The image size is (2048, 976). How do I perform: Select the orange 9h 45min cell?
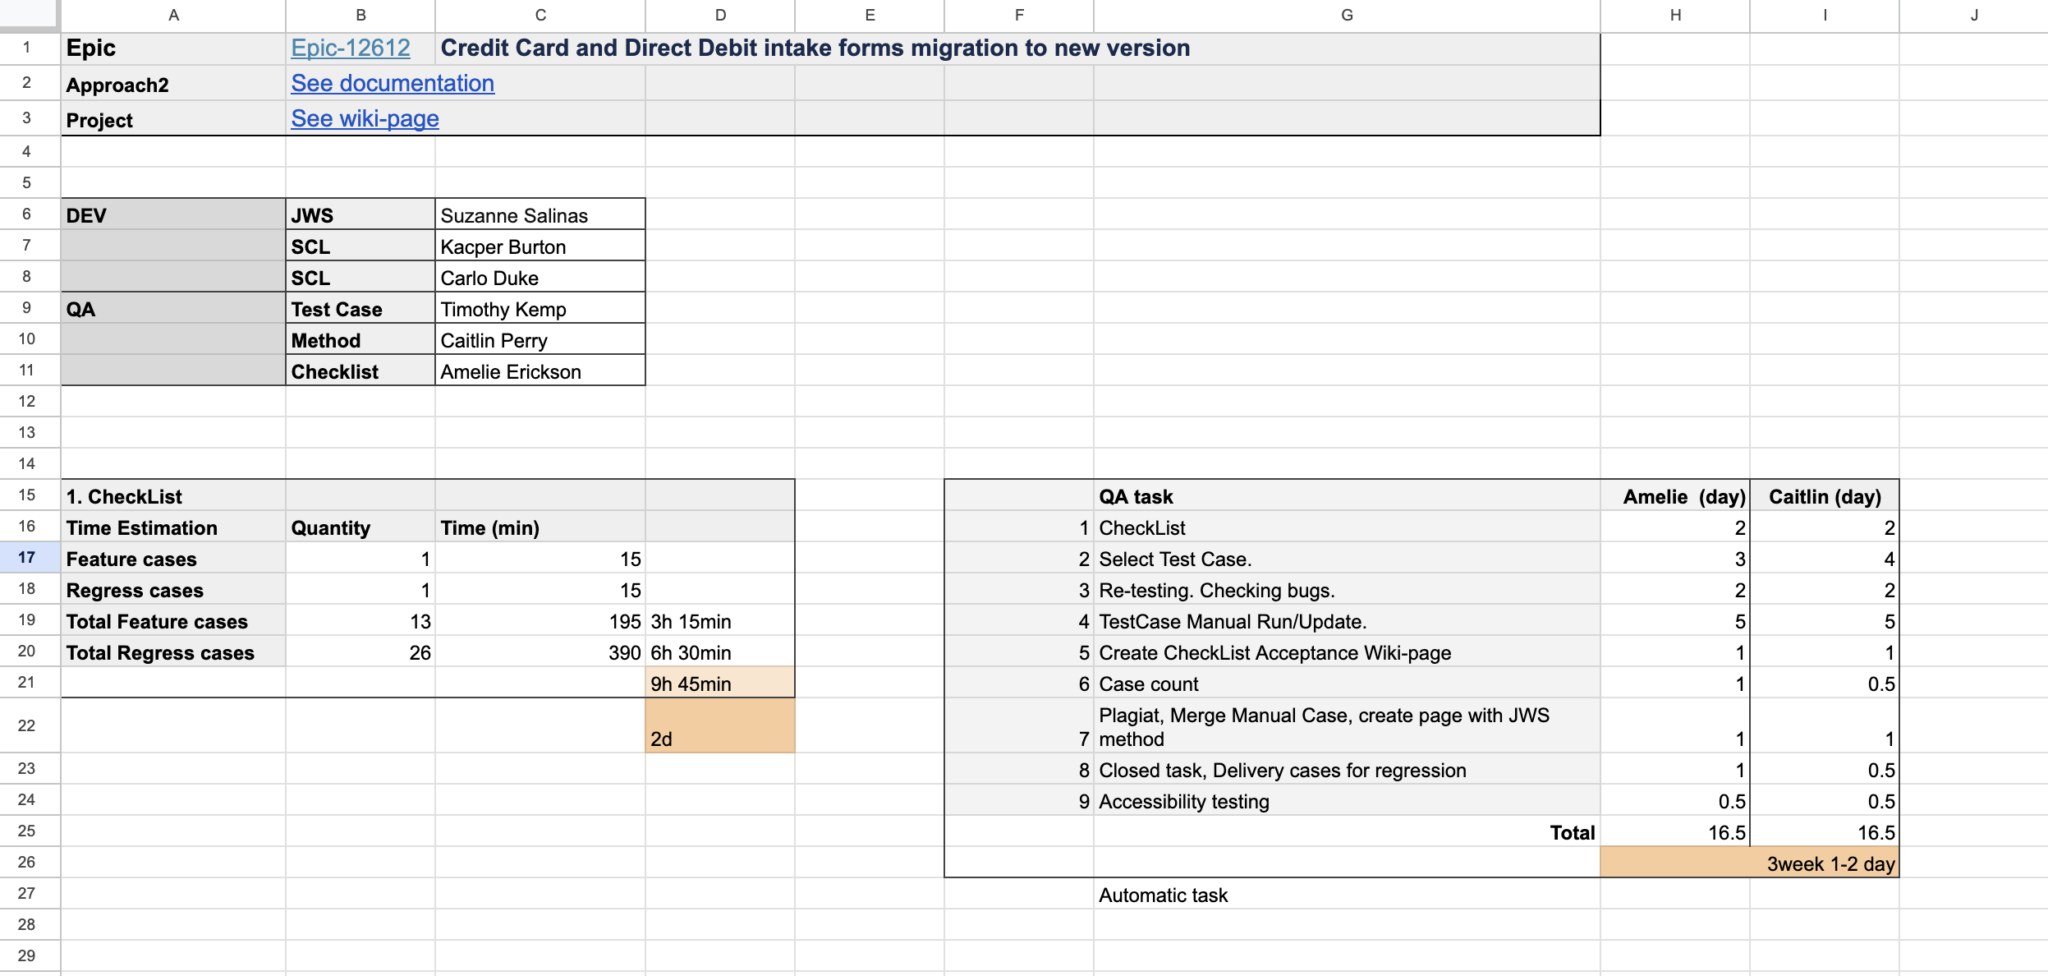tap(719, 684)
